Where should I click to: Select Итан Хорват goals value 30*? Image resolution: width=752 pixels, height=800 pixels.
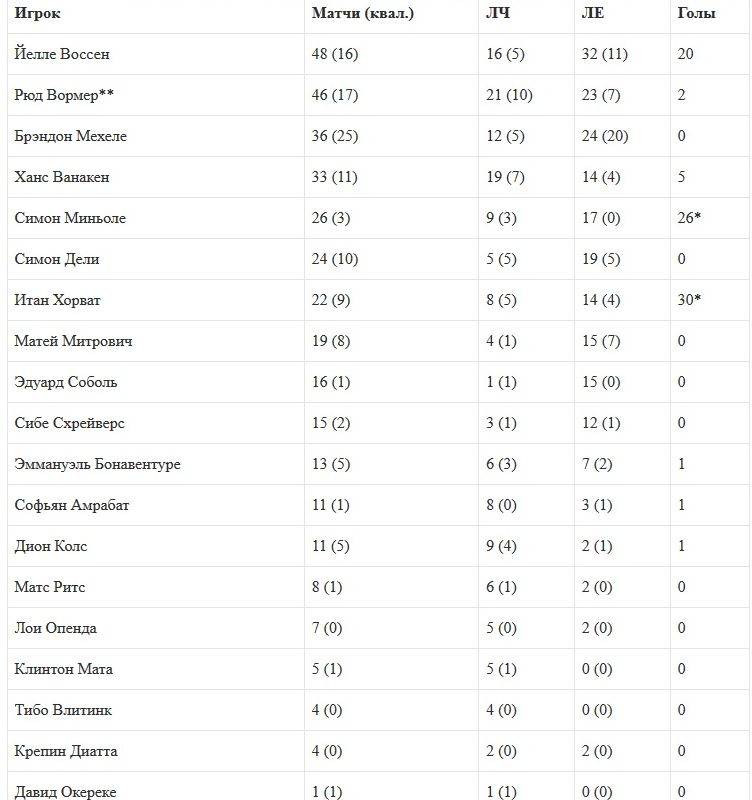click(x=689, y=300)
